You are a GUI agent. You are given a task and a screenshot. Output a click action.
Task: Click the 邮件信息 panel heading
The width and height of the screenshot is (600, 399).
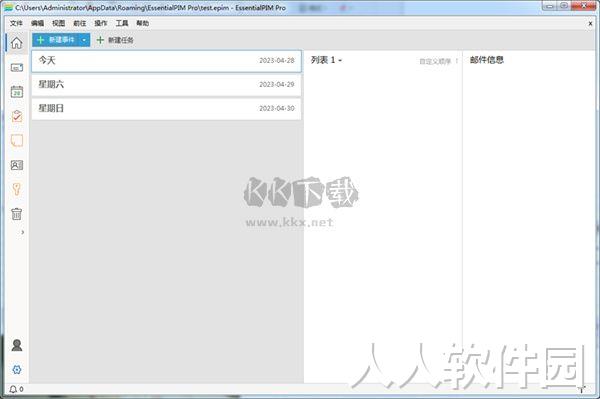click(487, 60)
